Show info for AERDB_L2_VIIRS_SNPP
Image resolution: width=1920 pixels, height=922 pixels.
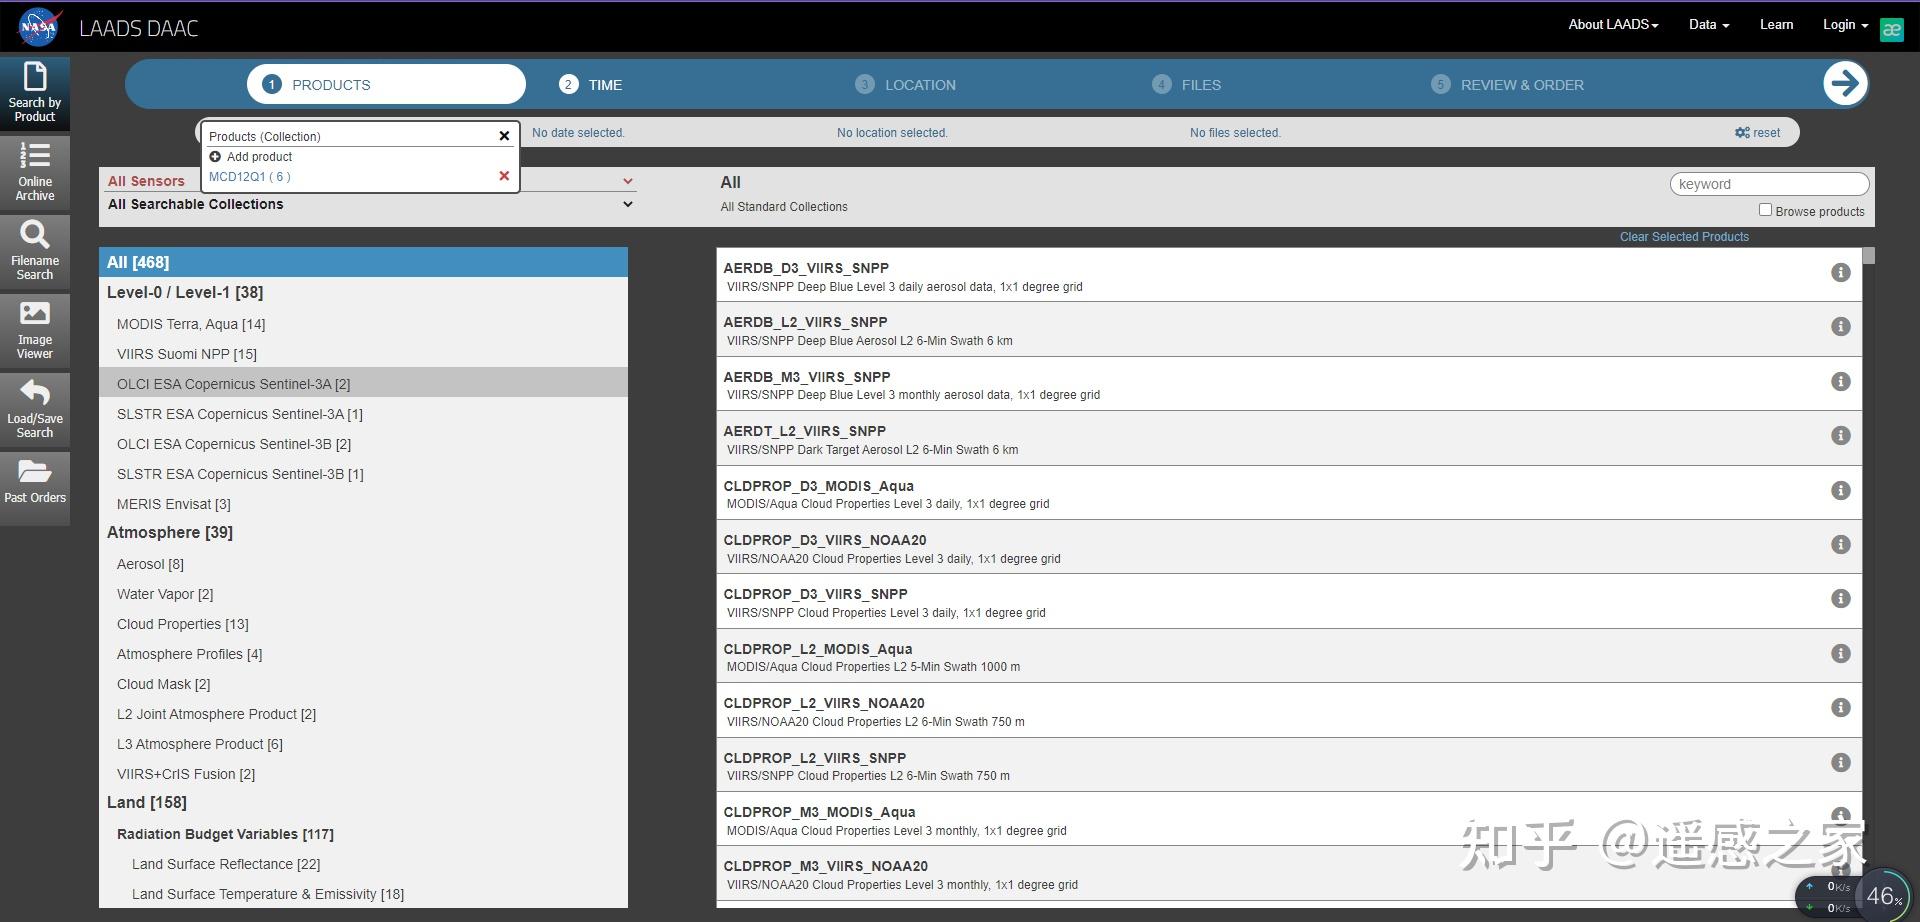tap(1840, 327)
